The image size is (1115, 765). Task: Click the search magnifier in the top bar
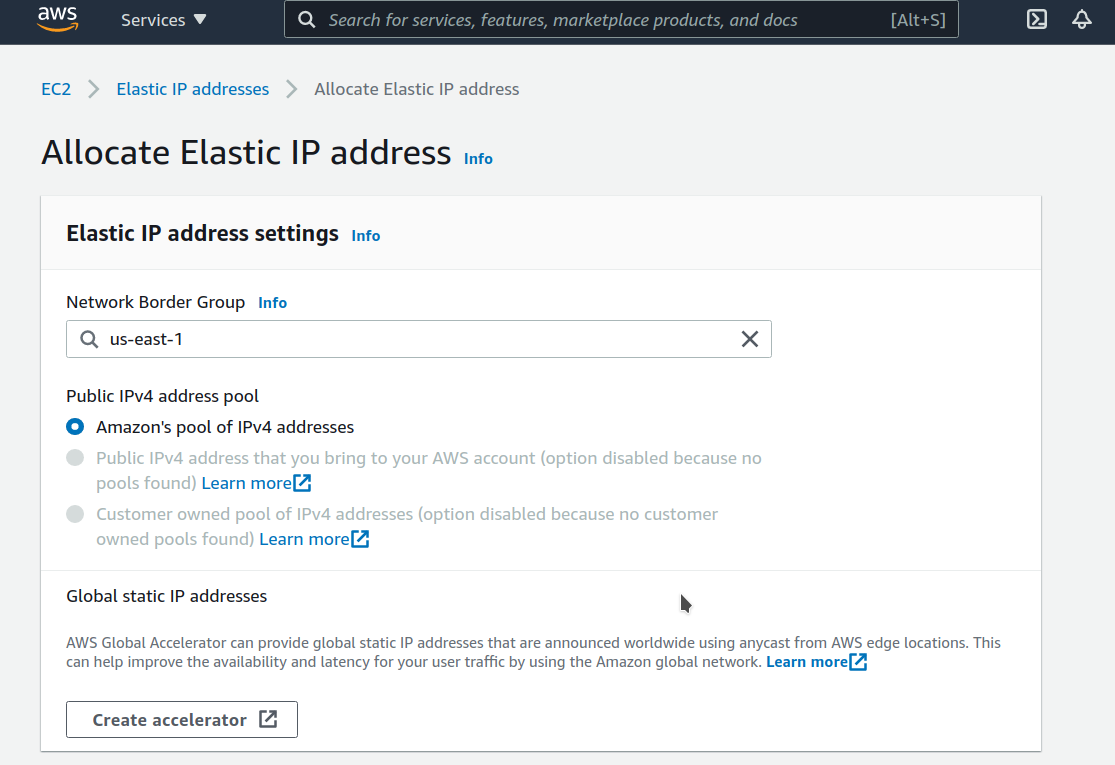306,19
